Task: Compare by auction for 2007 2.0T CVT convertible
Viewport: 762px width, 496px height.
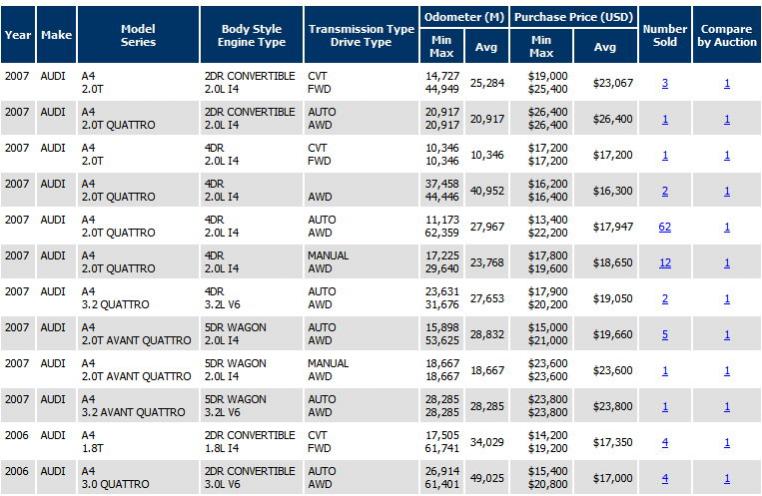Action: (727, 83)
